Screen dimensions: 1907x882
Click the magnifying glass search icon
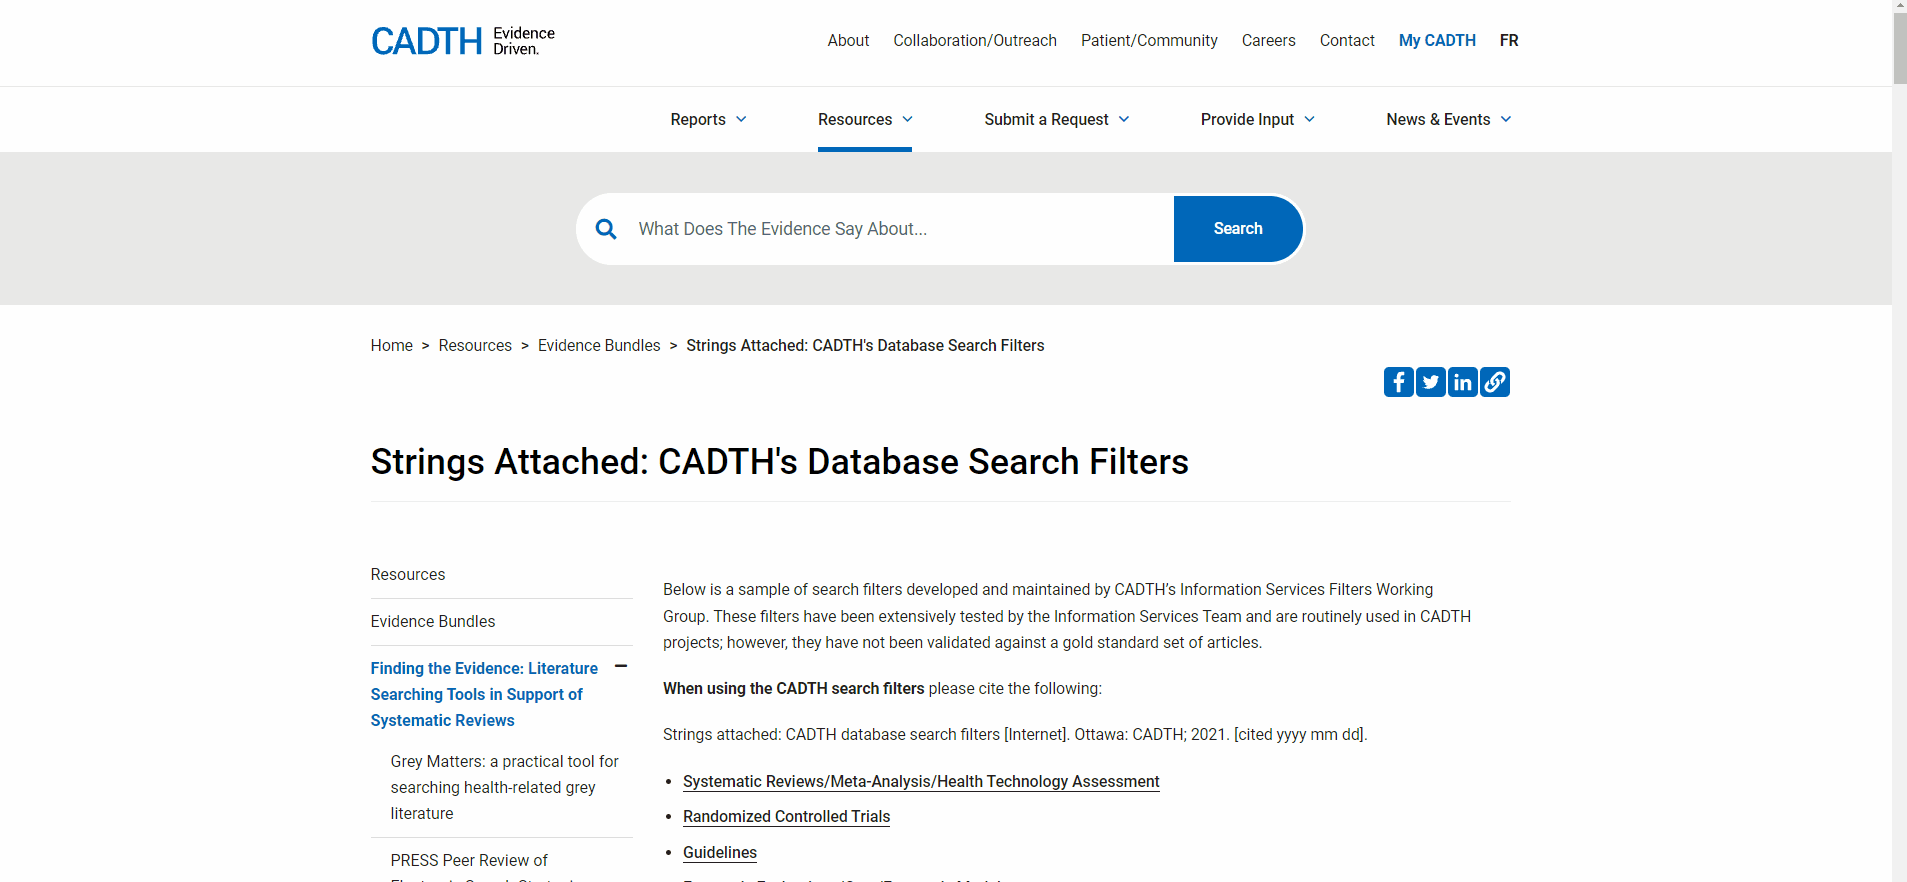click(x=606, y=229)
